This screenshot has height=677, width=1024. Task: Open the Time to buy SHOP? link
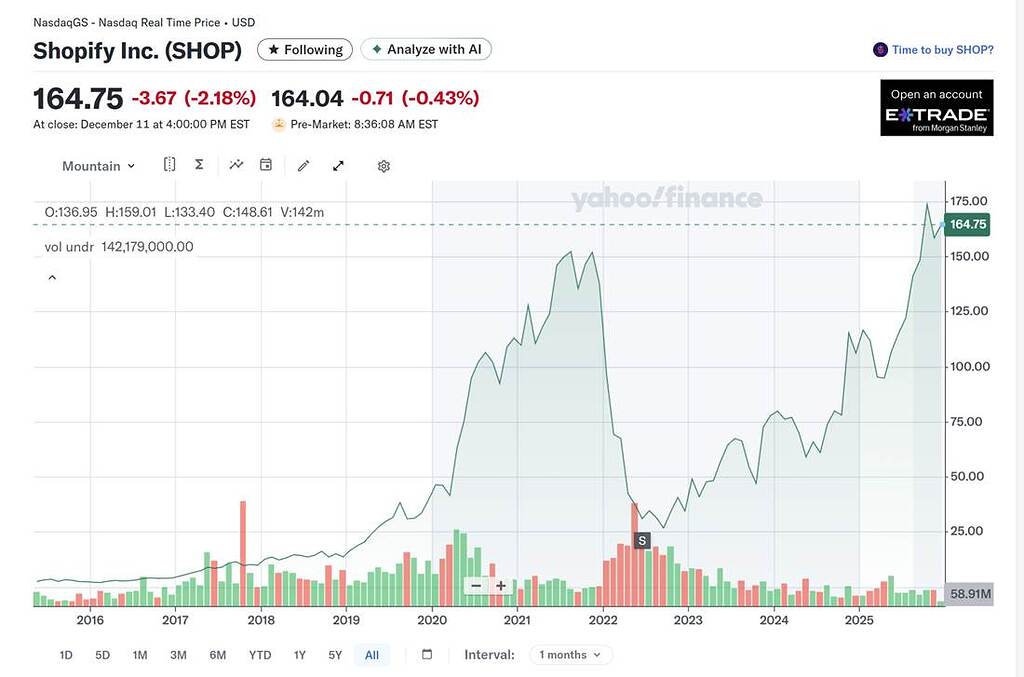coord(936,48)
